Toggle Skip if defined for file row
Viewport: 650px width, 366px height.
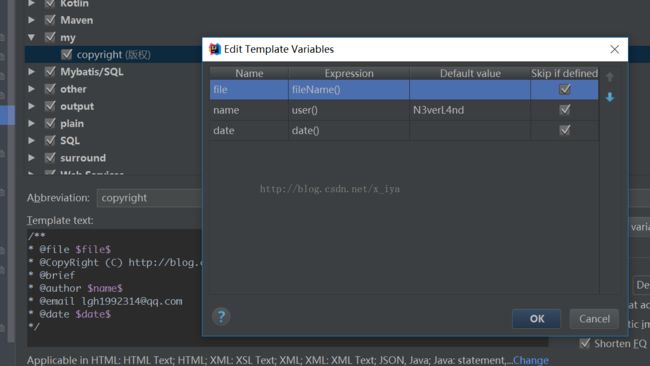pyautogui.click(x=565, y=89)
